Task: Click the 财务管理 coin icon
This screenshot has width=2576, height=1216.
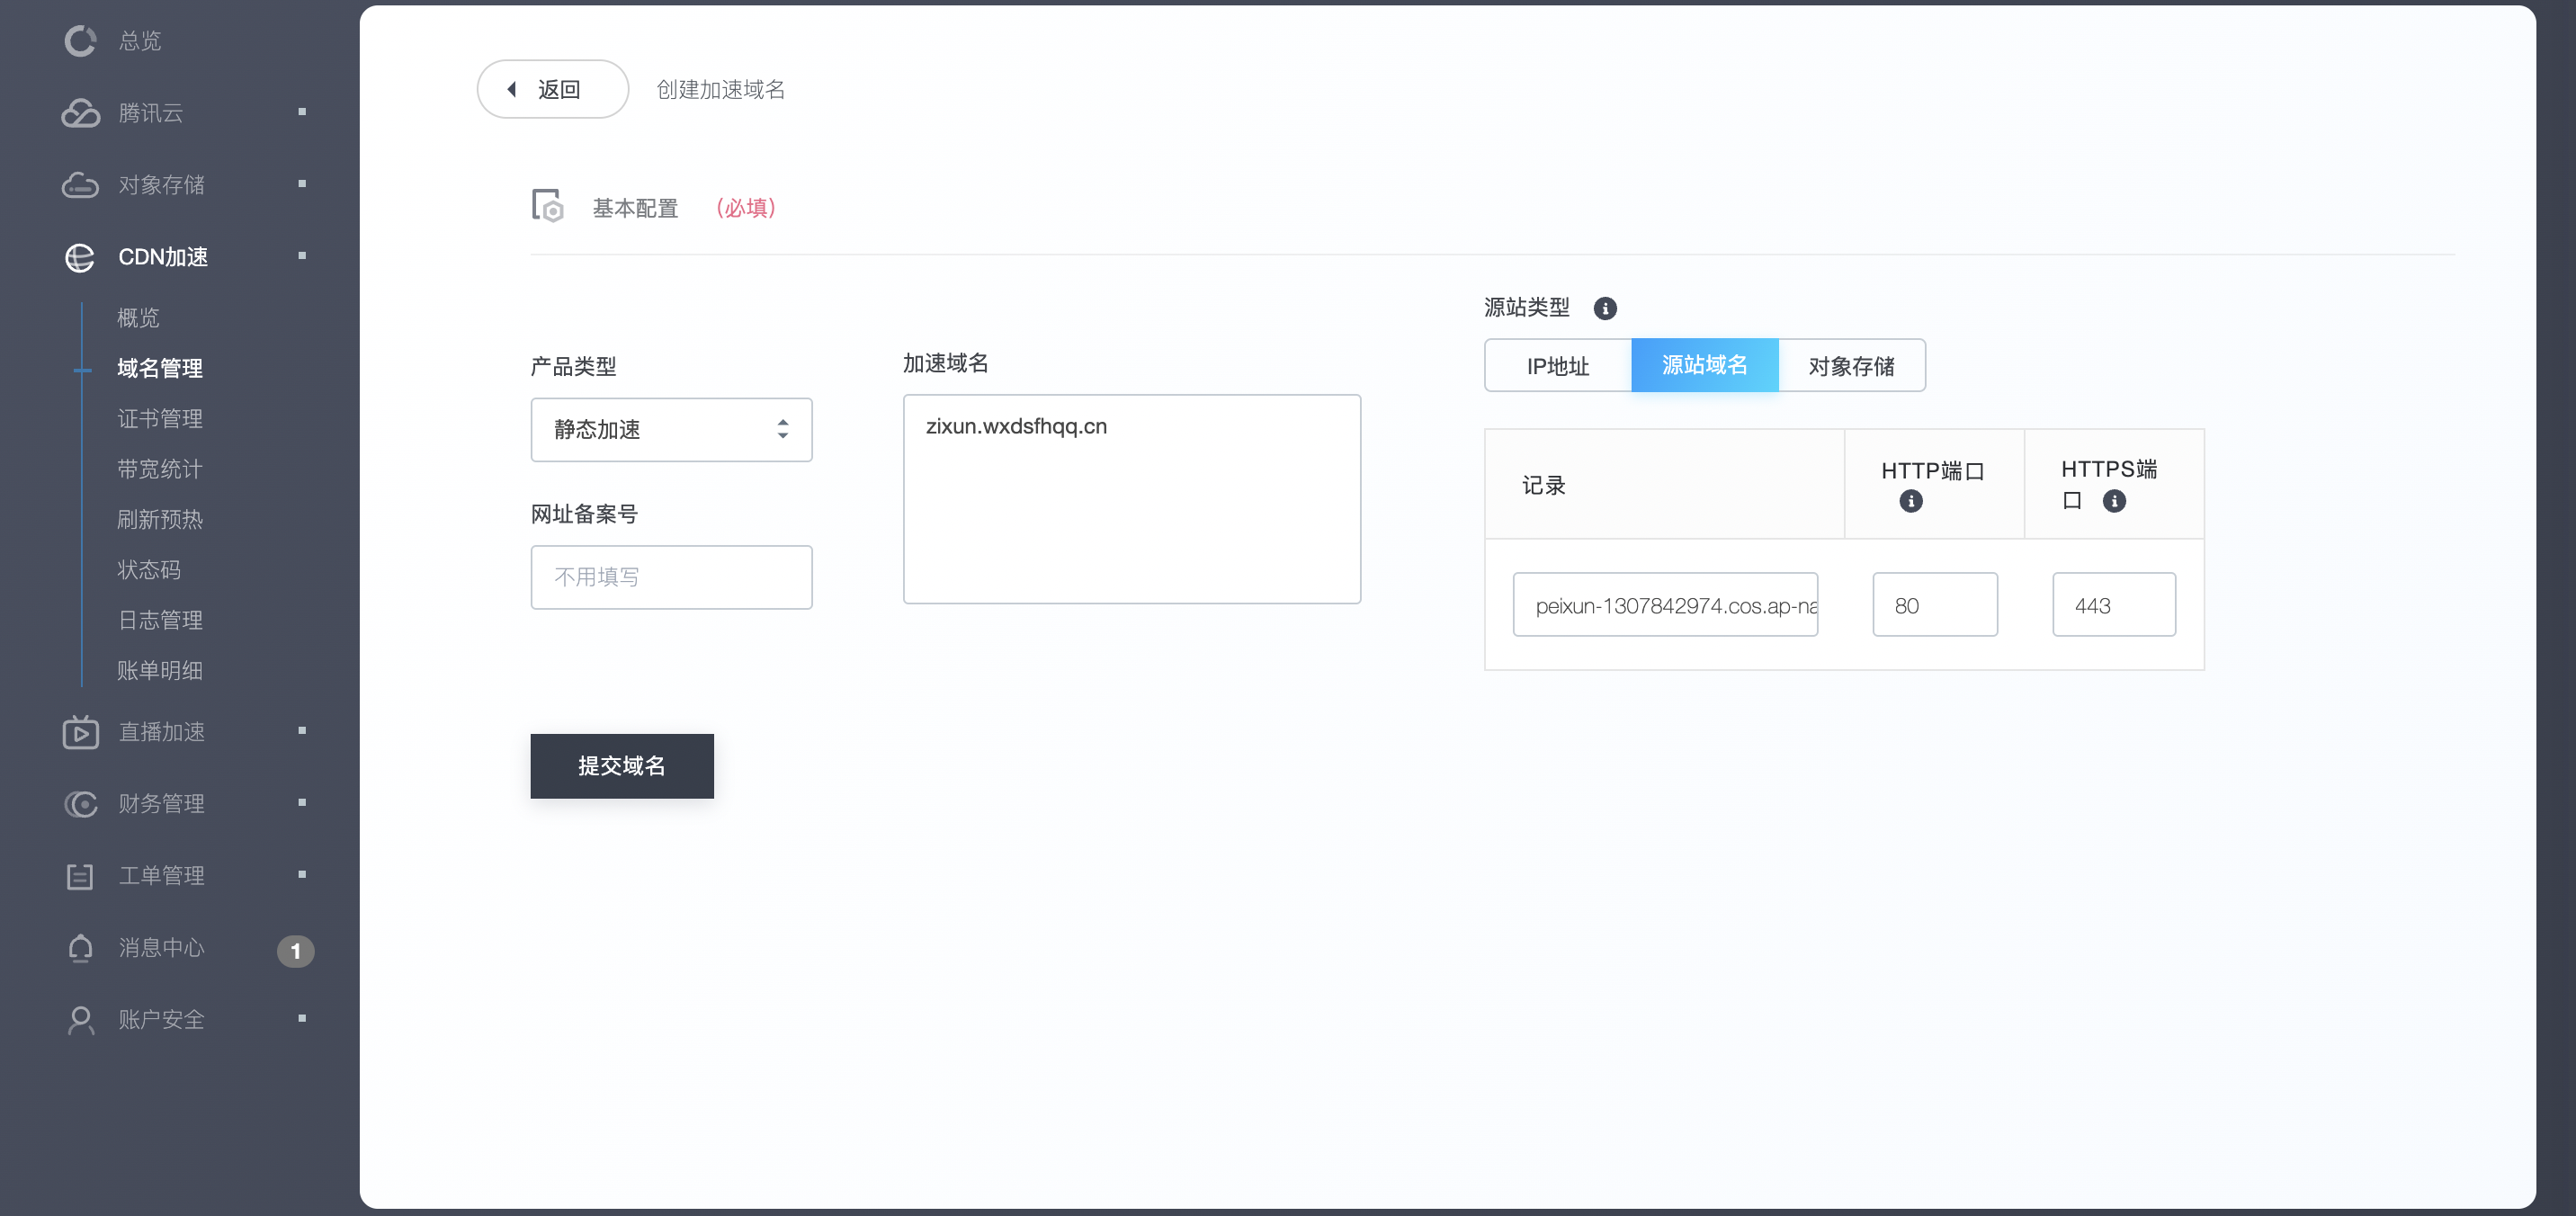Action: pyautogui.click(x=80, y=803)
